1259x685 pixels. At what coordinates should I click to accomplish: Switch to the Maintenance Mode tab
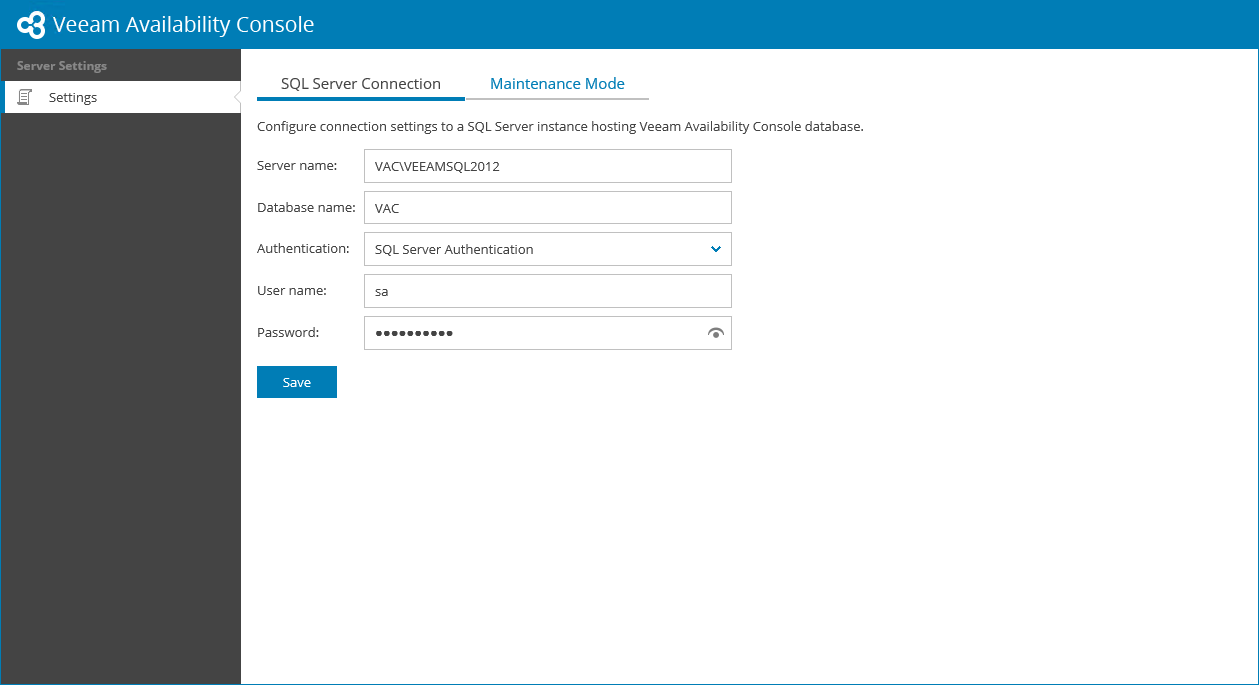(x=557, y=84)
